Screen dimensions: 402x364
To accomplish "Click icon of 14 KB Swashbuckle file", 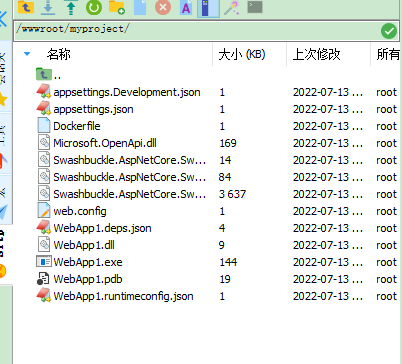I will coord(44,160).
